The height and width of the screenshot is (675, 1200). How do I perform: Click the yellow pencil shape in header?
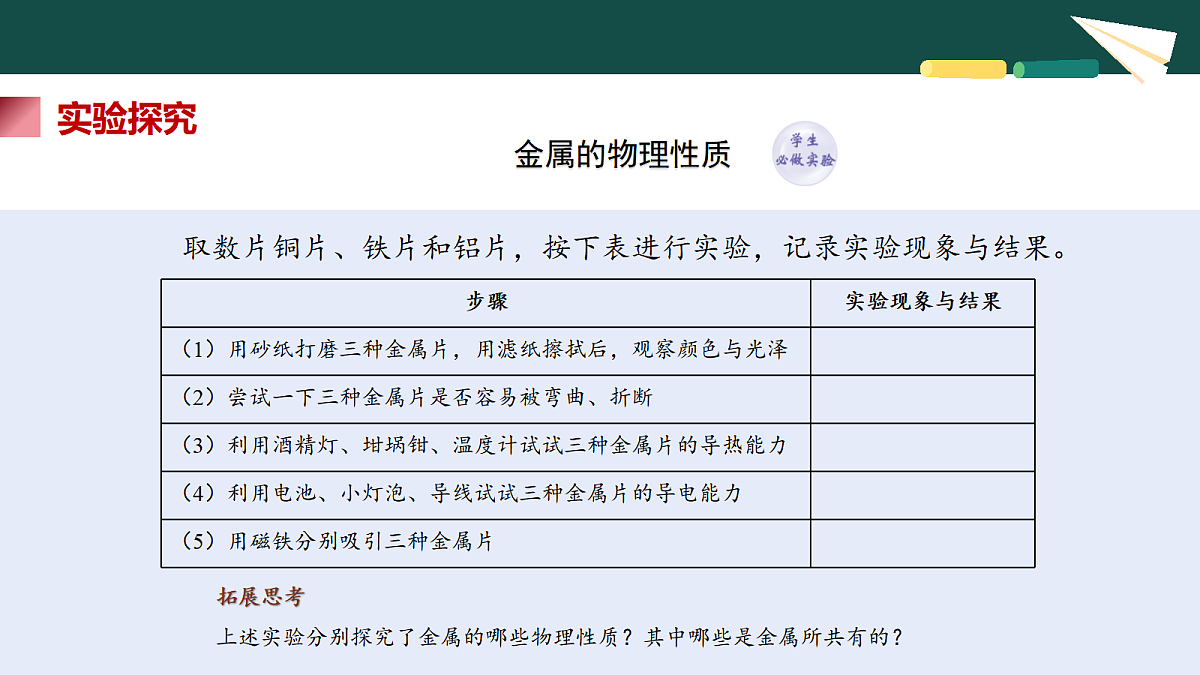tap(963, 69)
